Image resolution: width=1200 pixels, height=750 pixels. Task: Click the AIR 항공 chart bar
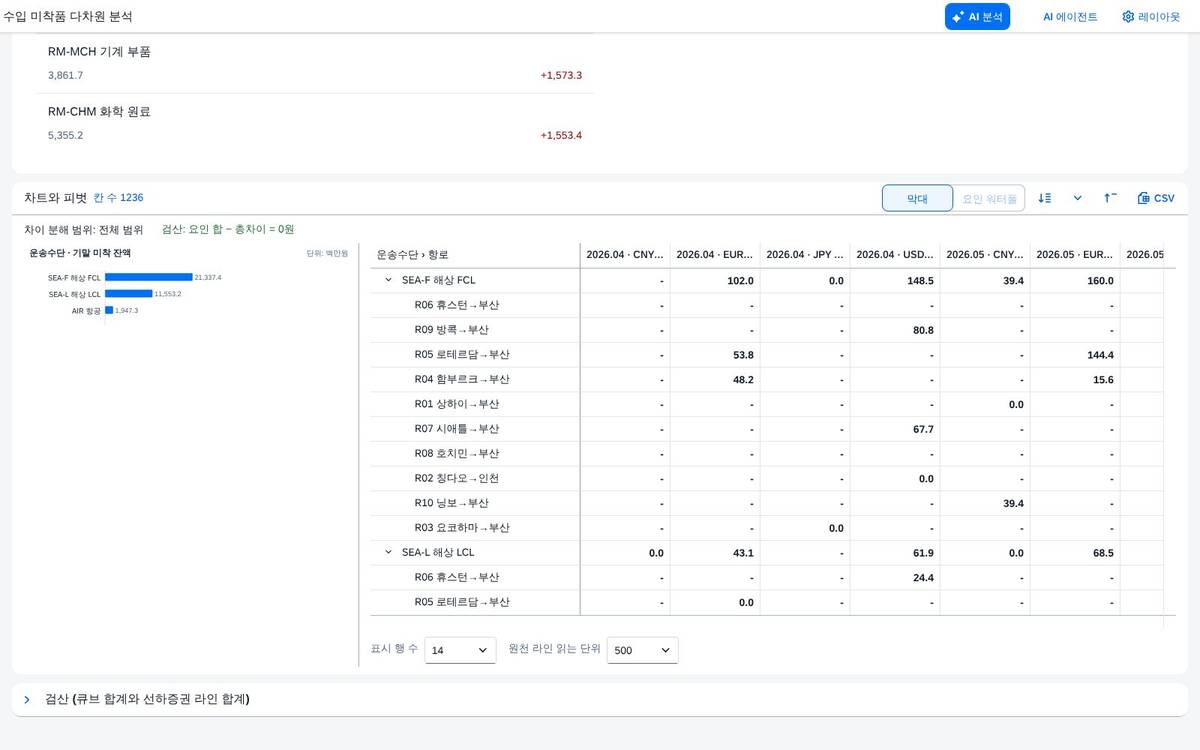pos(109,311)
